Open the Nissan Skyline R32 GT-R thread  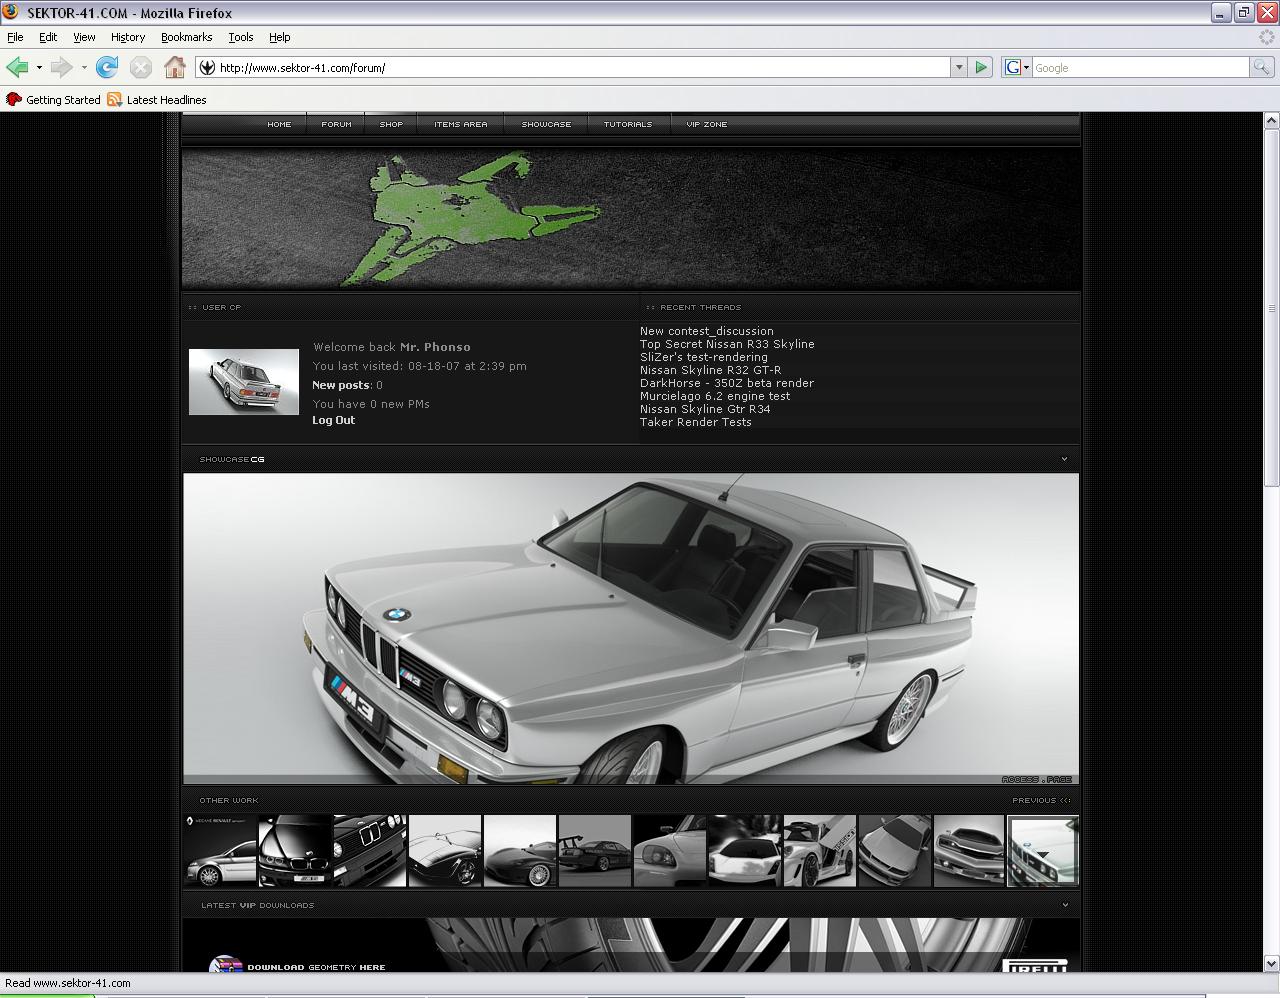(x=711, y=370)
